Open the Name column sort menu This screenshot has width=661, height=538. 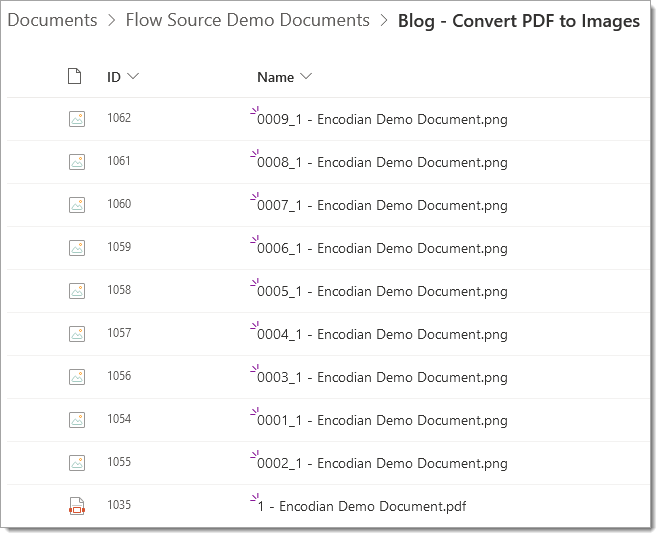click(306, 76)
